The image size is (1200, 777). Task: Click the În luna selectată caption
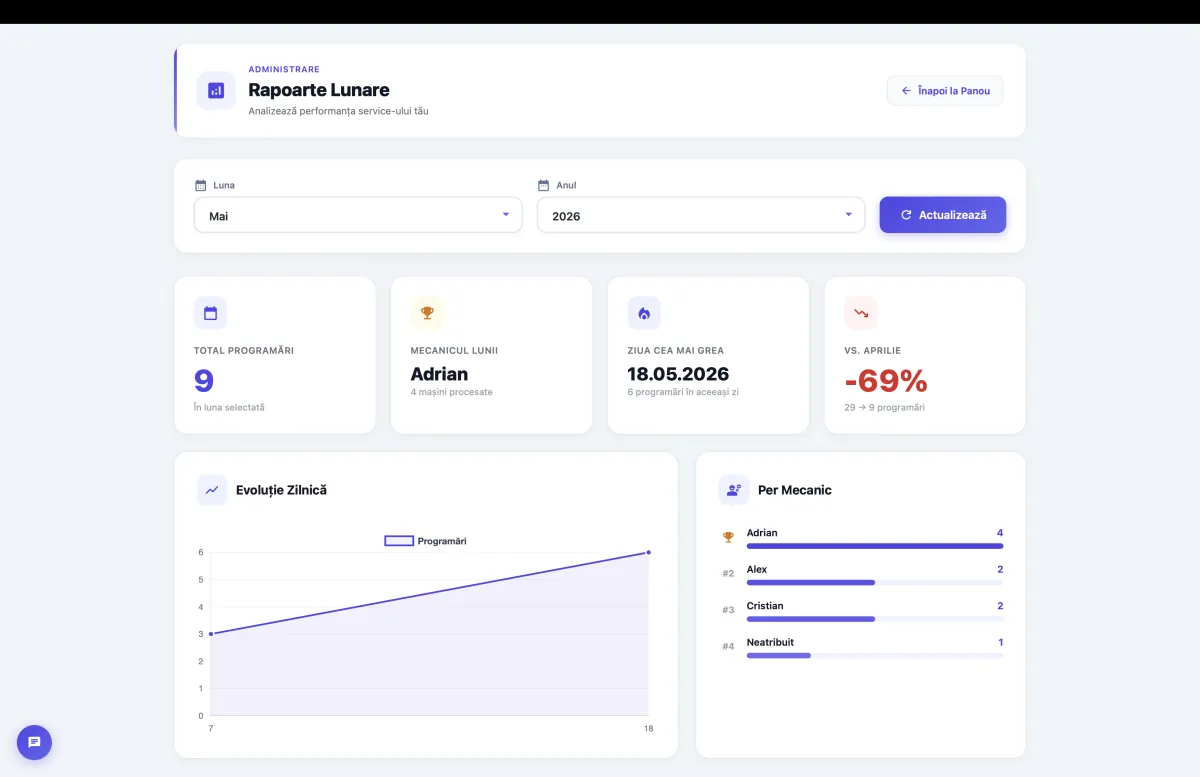click(x=229, y=408)
